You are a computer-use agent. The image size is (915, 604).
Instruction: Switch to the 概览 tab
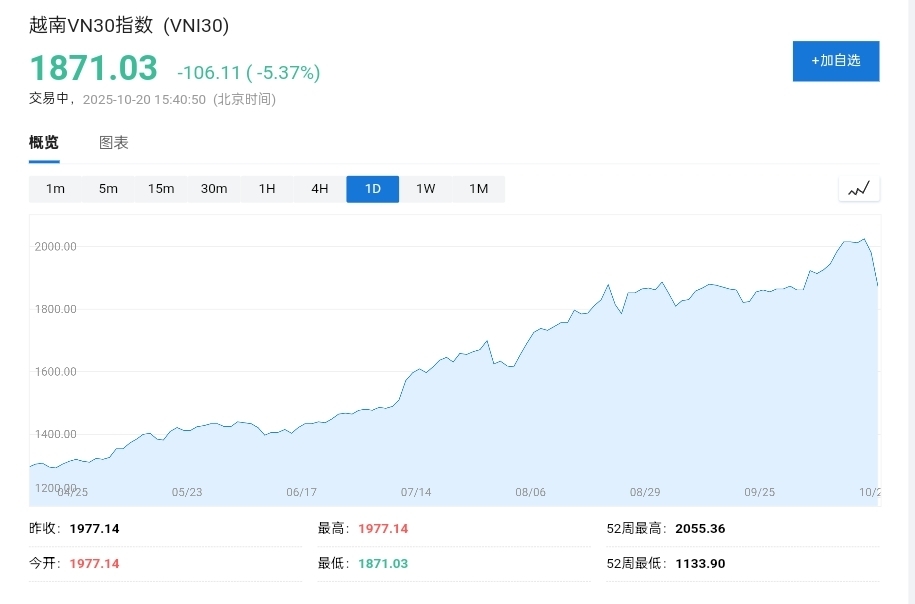(x=44, y=143)
